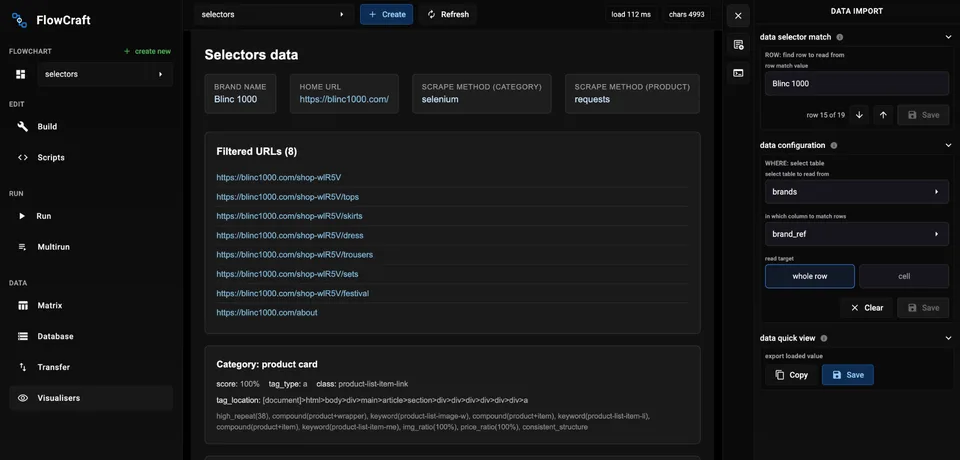Open the Run page

coord(91,216)
